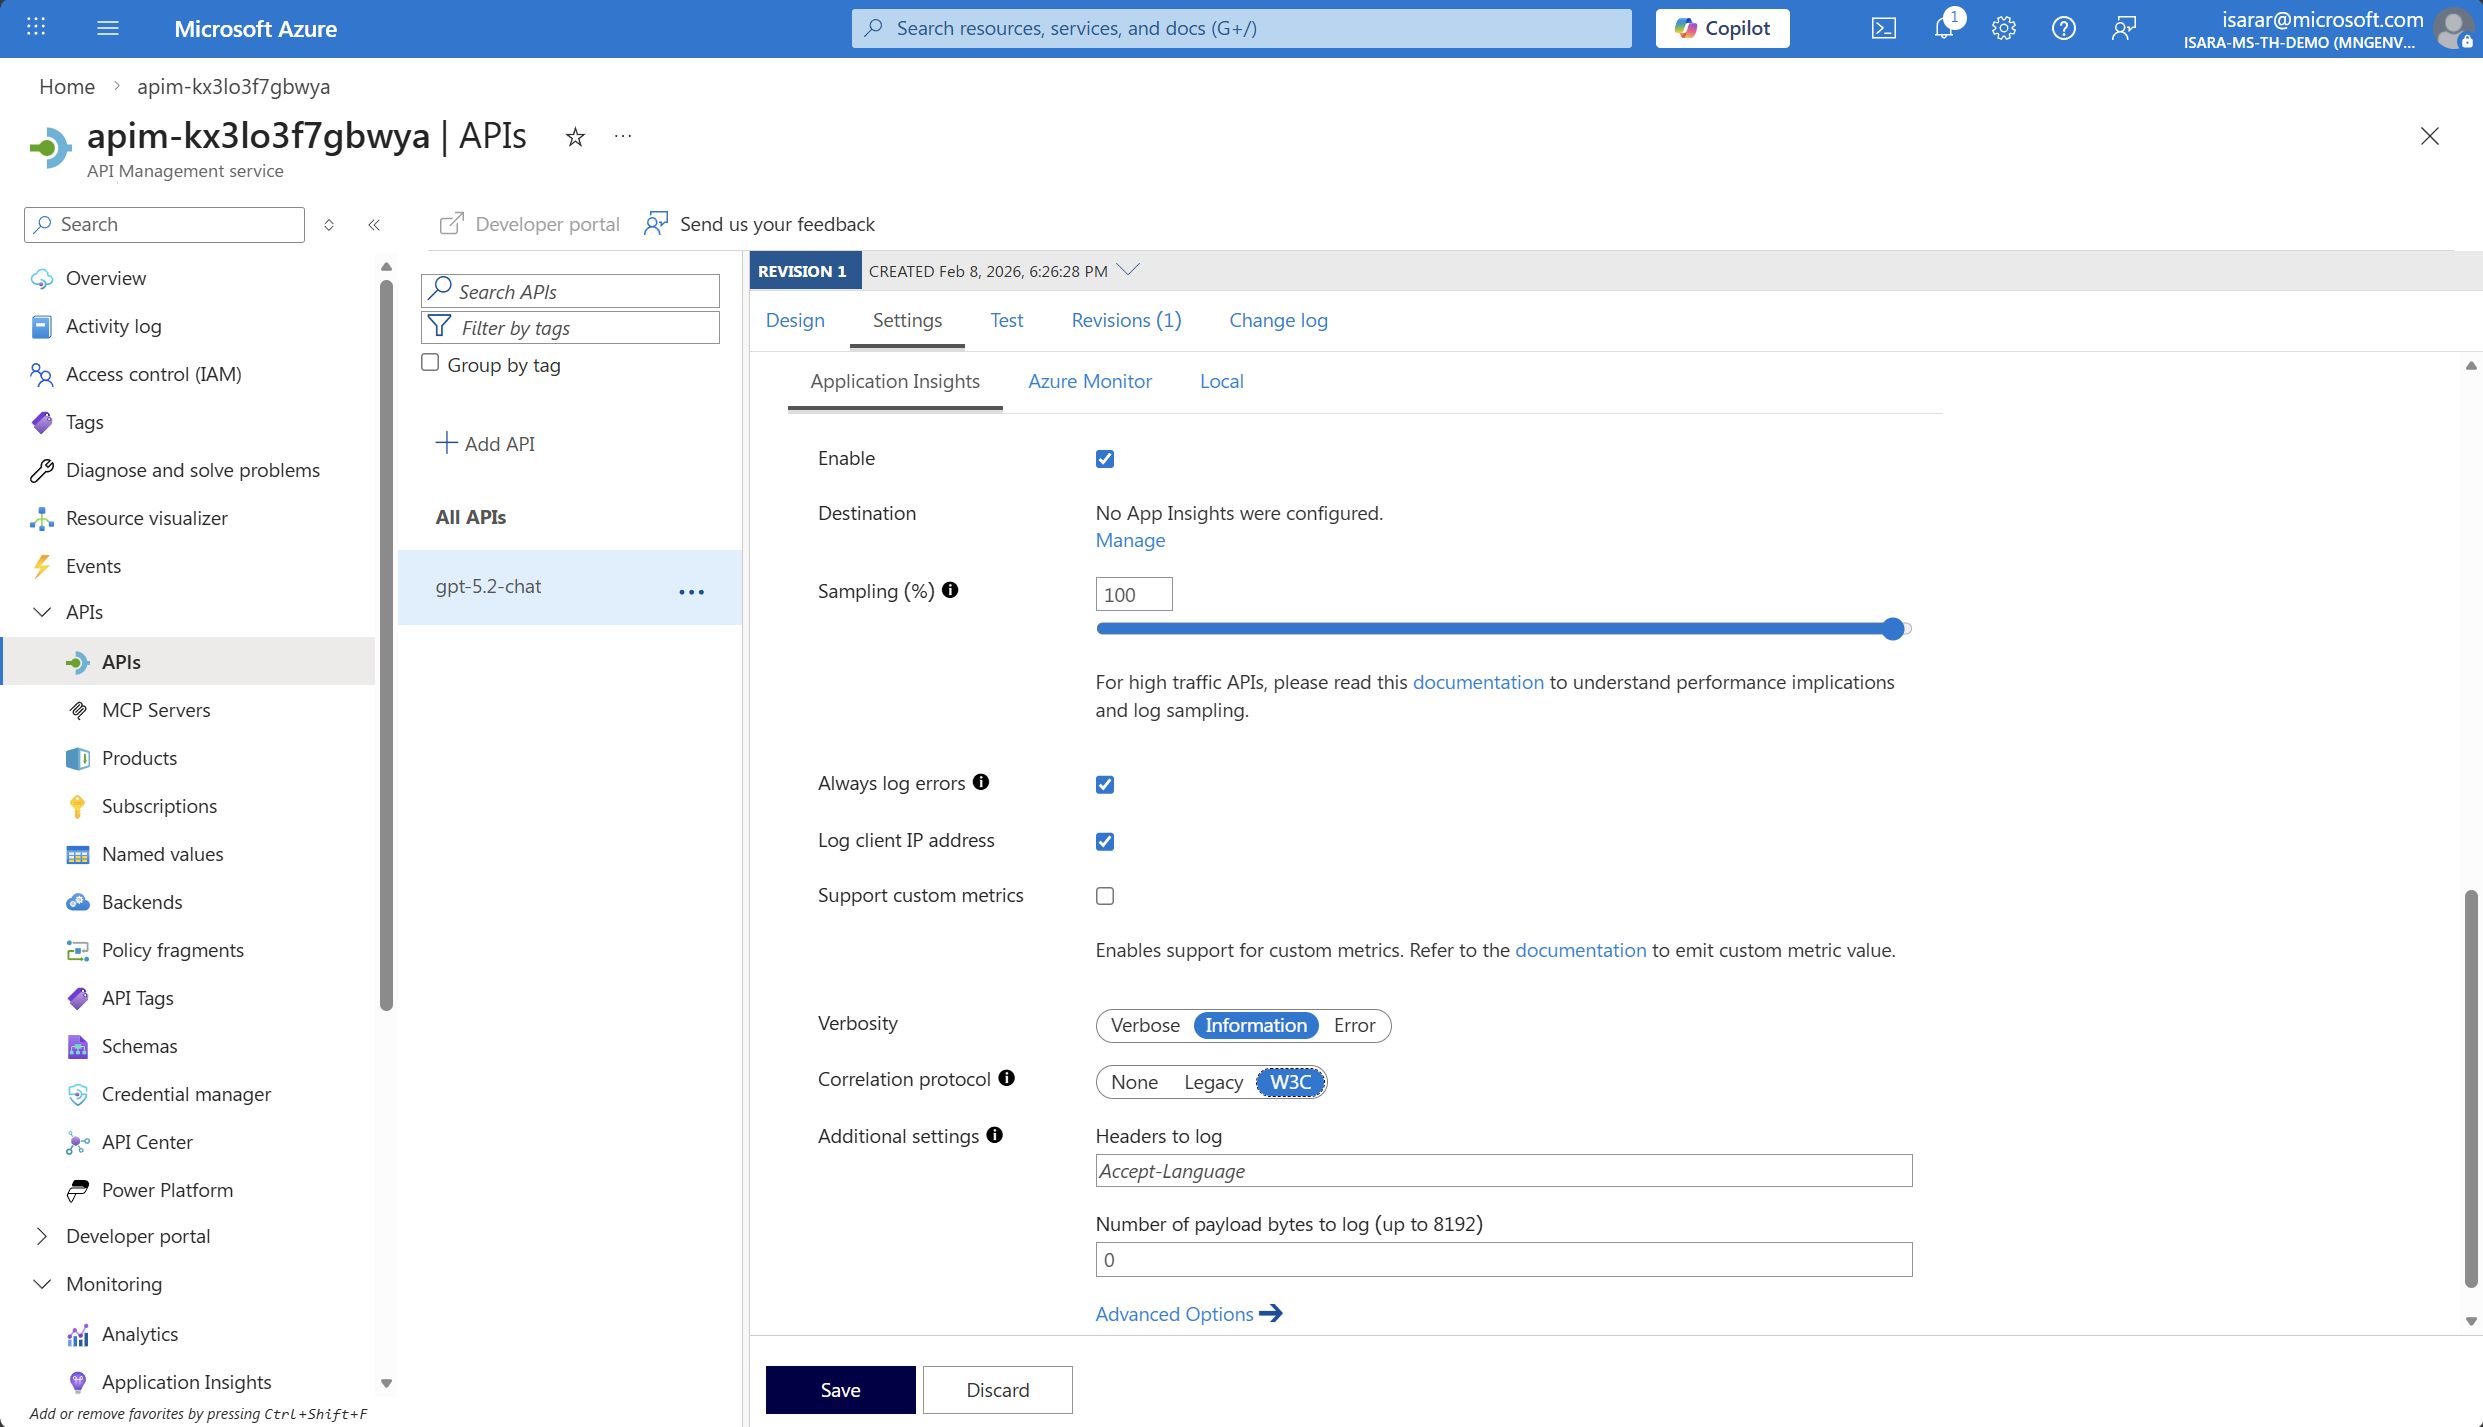This screenshot has height=1427, width=2483.
Task: Favorite this resource with the star icon
Action: [x=575, y=137]
